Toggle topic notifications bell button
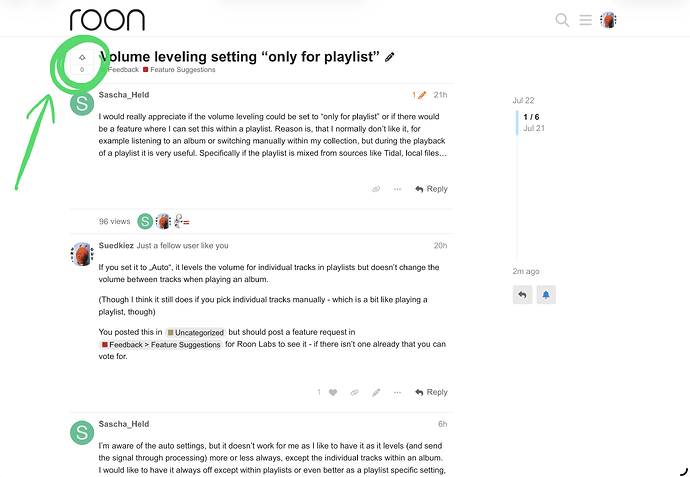 [x=546, y=295]
